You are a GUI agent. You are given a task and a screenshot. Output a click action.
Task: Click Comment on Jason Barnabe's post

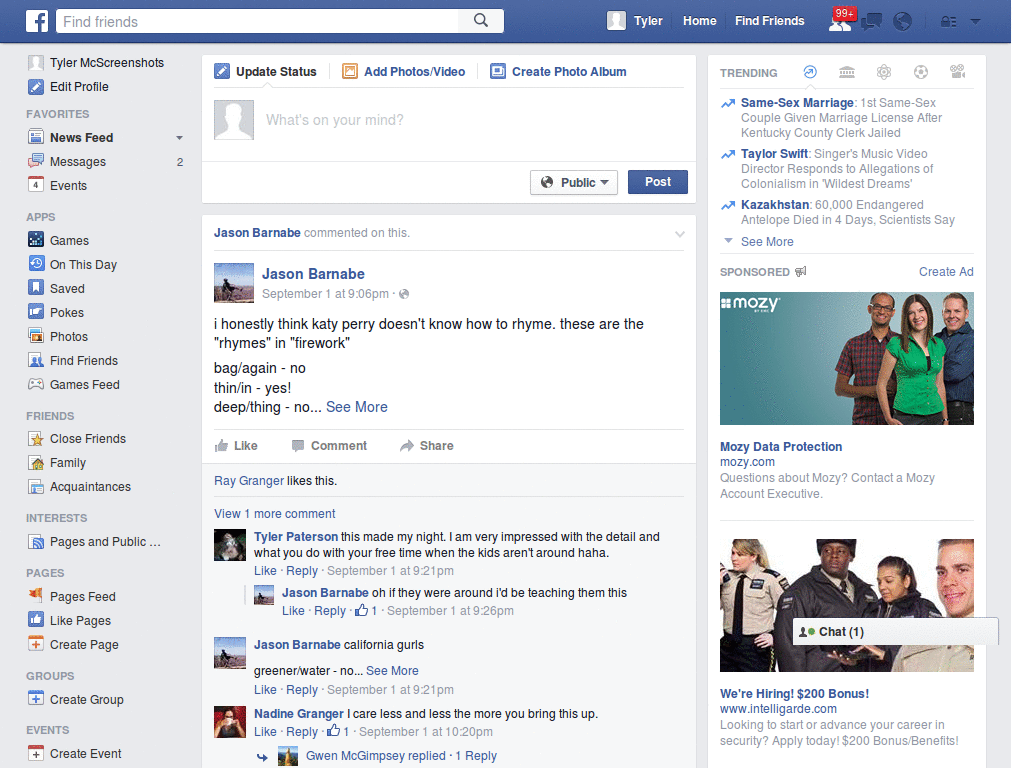point(329,446)
